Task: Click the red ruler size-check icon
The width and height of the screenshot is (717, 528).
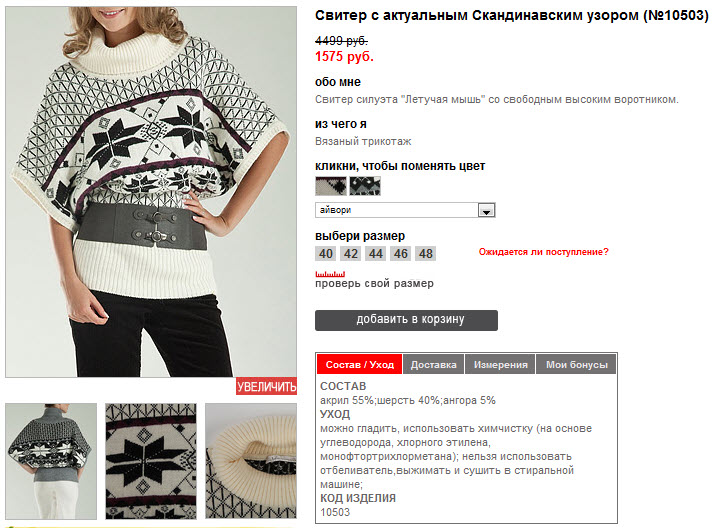Action: pos(330,274)
